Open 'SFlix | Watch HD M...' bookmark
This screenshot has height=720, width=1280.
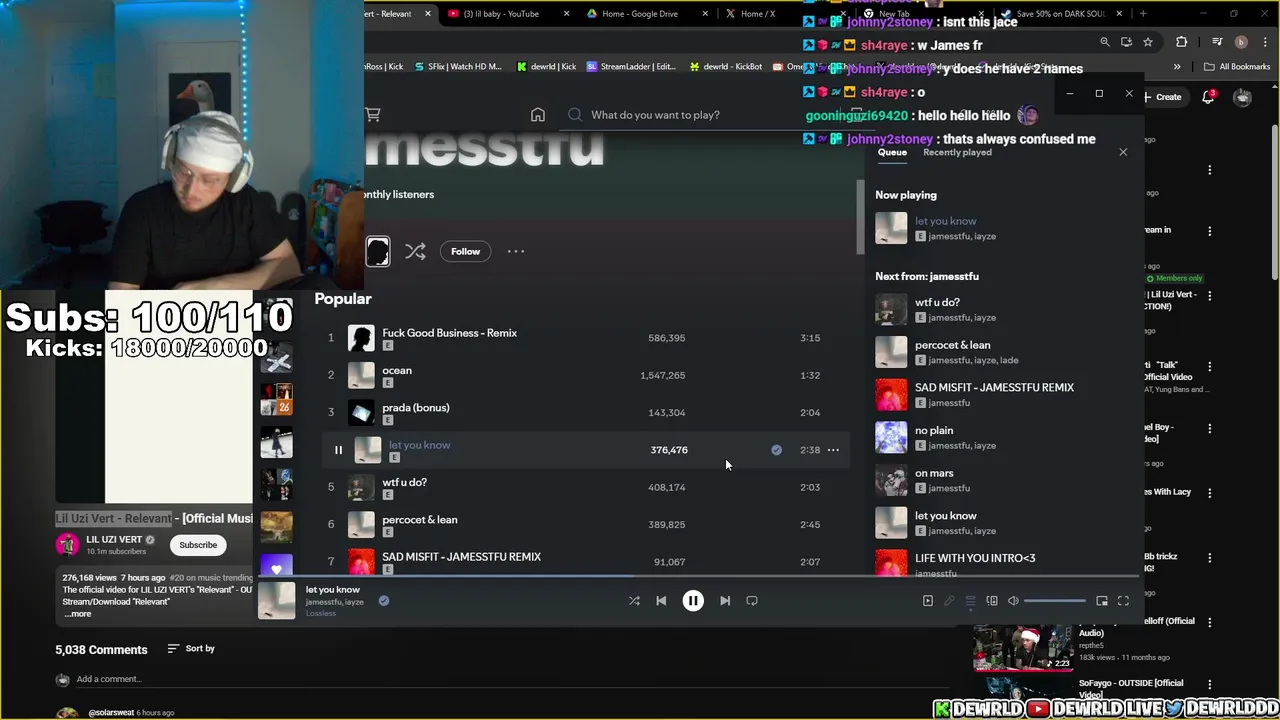[457, 67]
